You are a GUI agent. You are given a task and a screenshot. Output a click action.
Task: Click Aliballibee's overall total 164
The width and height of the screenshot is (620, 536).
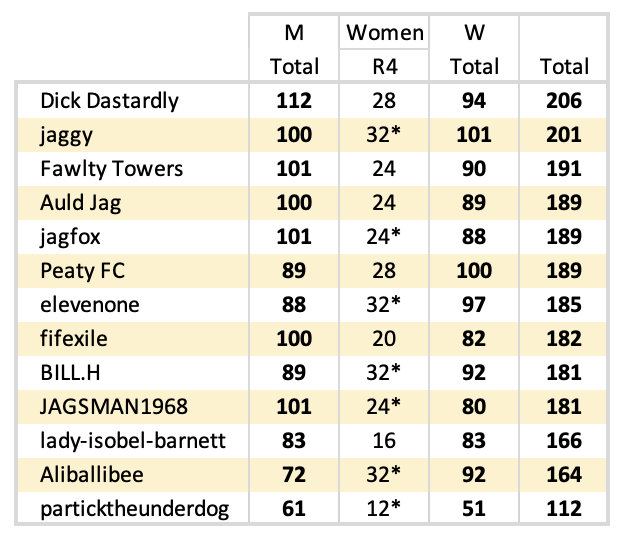564,475
